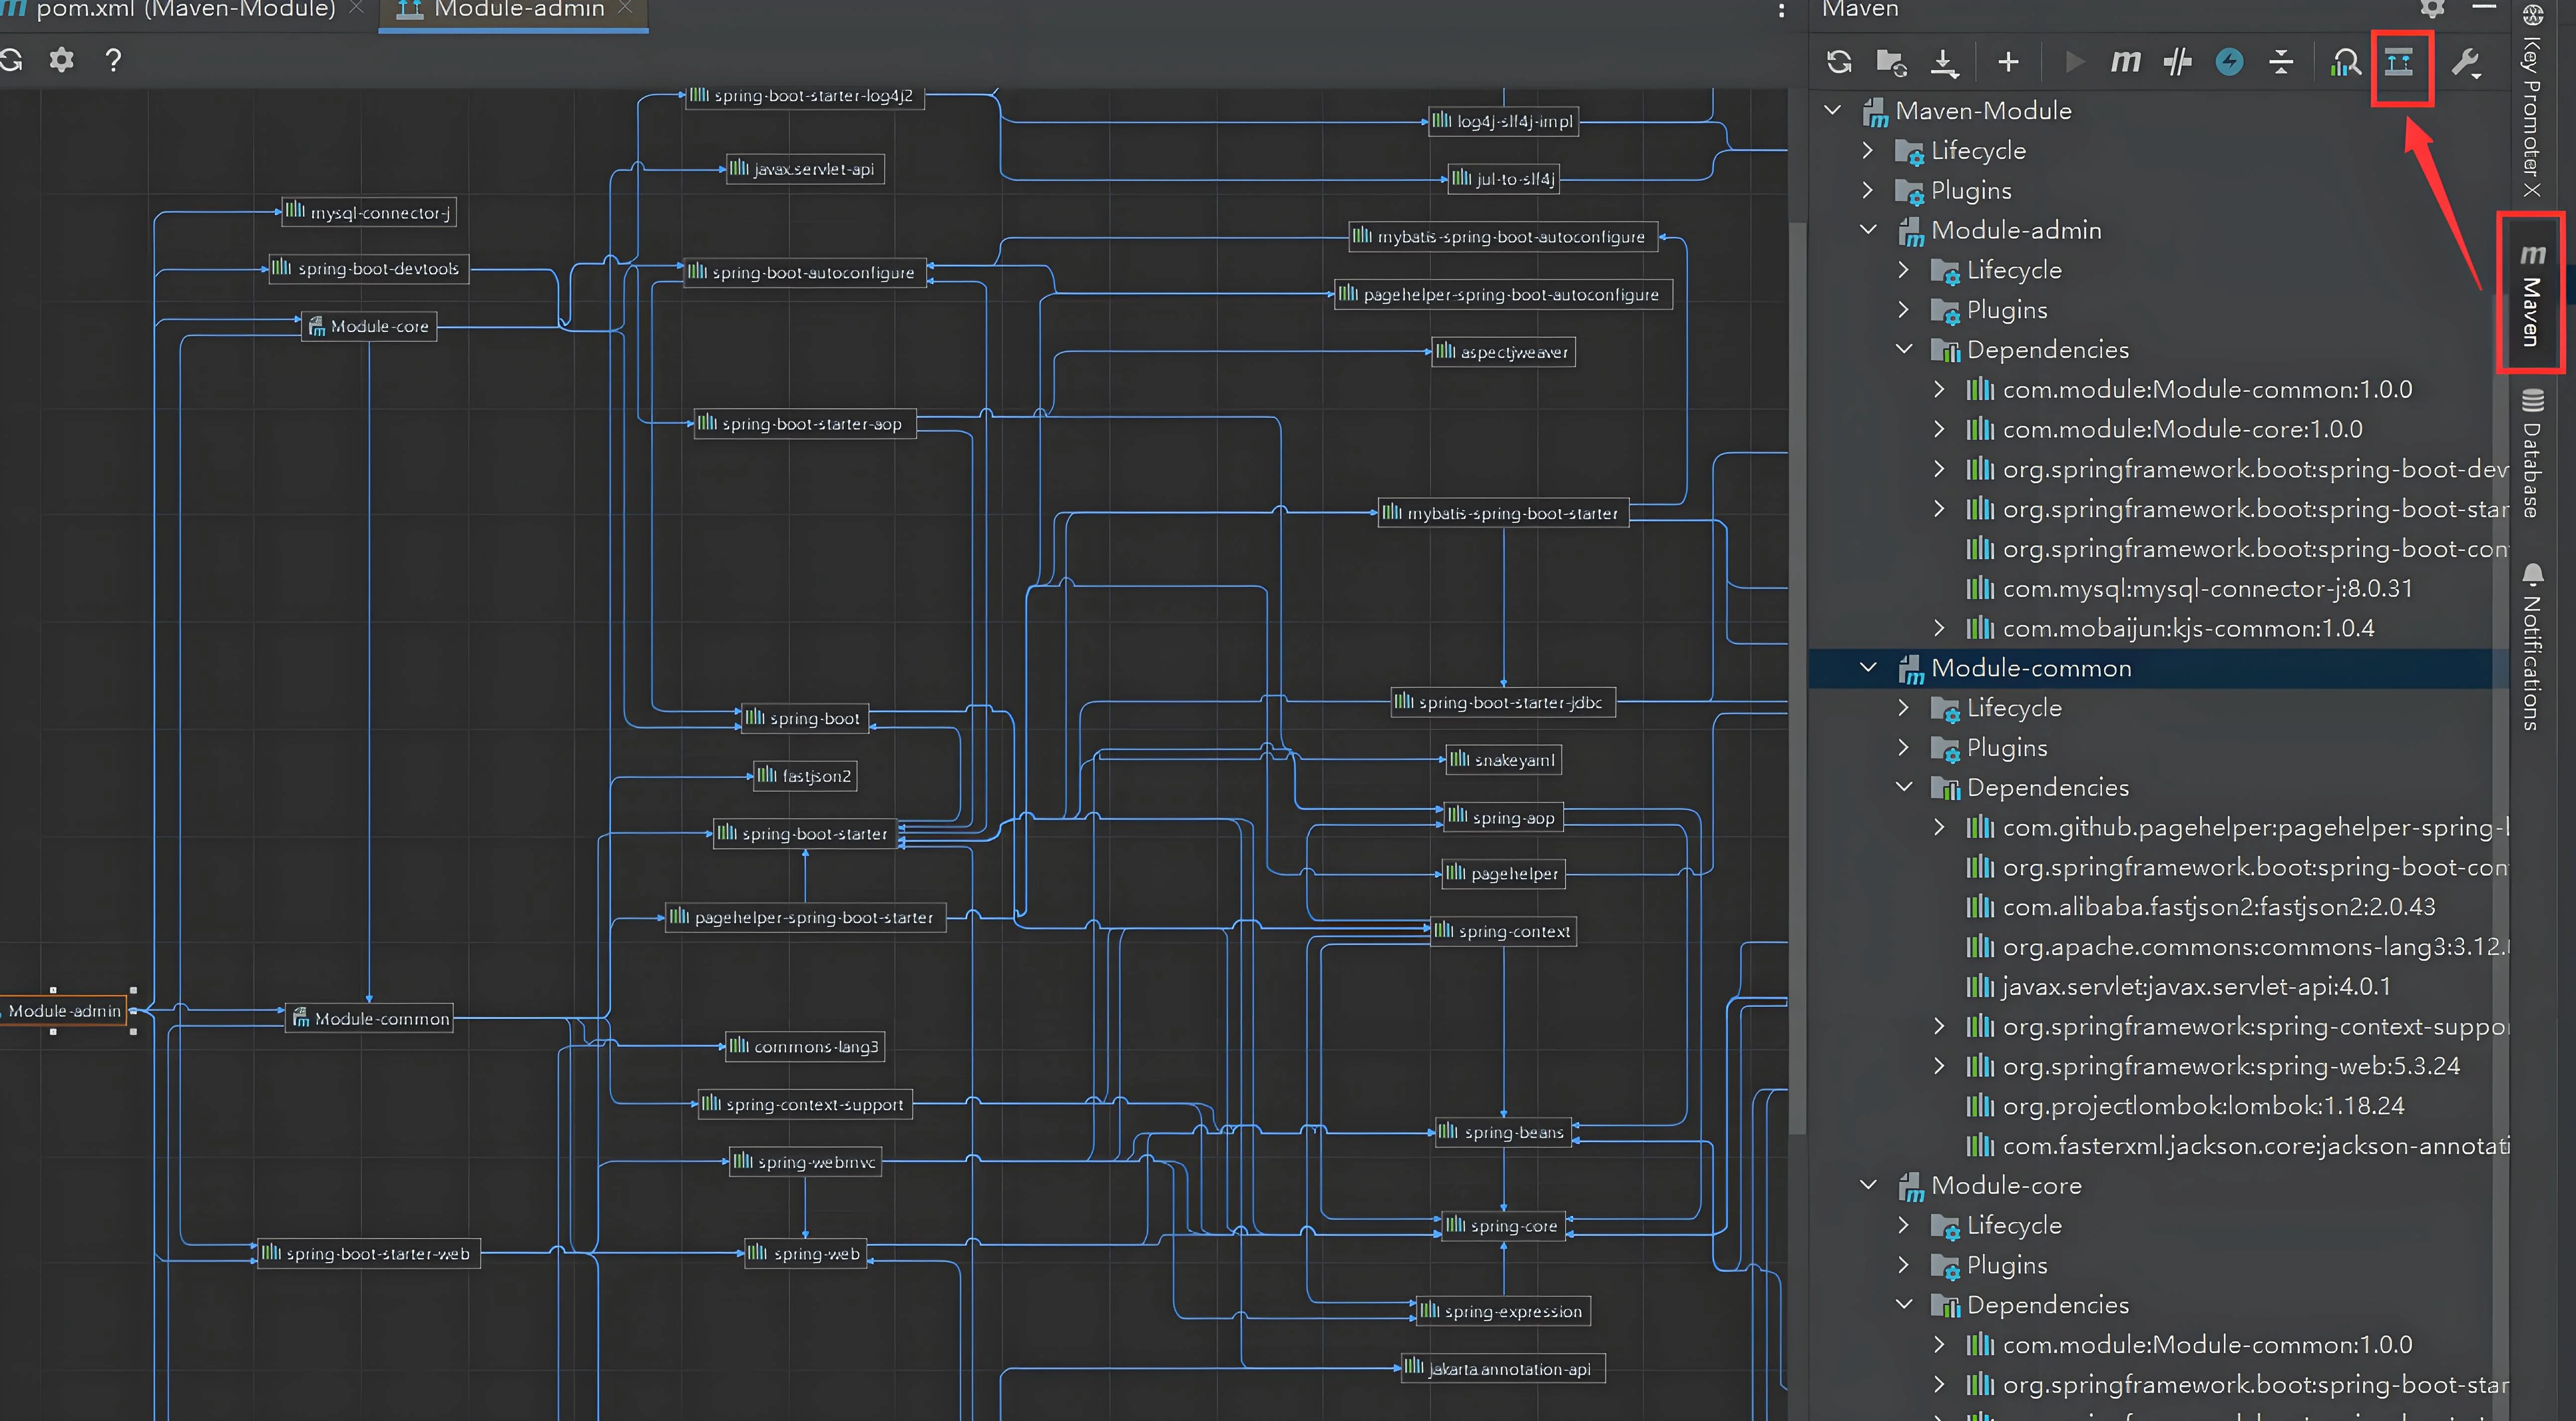Screen dimensions: 2576x1421
Task: Click the Analyze Dependencies magnifier icon
Action: tap(2345, 62)
